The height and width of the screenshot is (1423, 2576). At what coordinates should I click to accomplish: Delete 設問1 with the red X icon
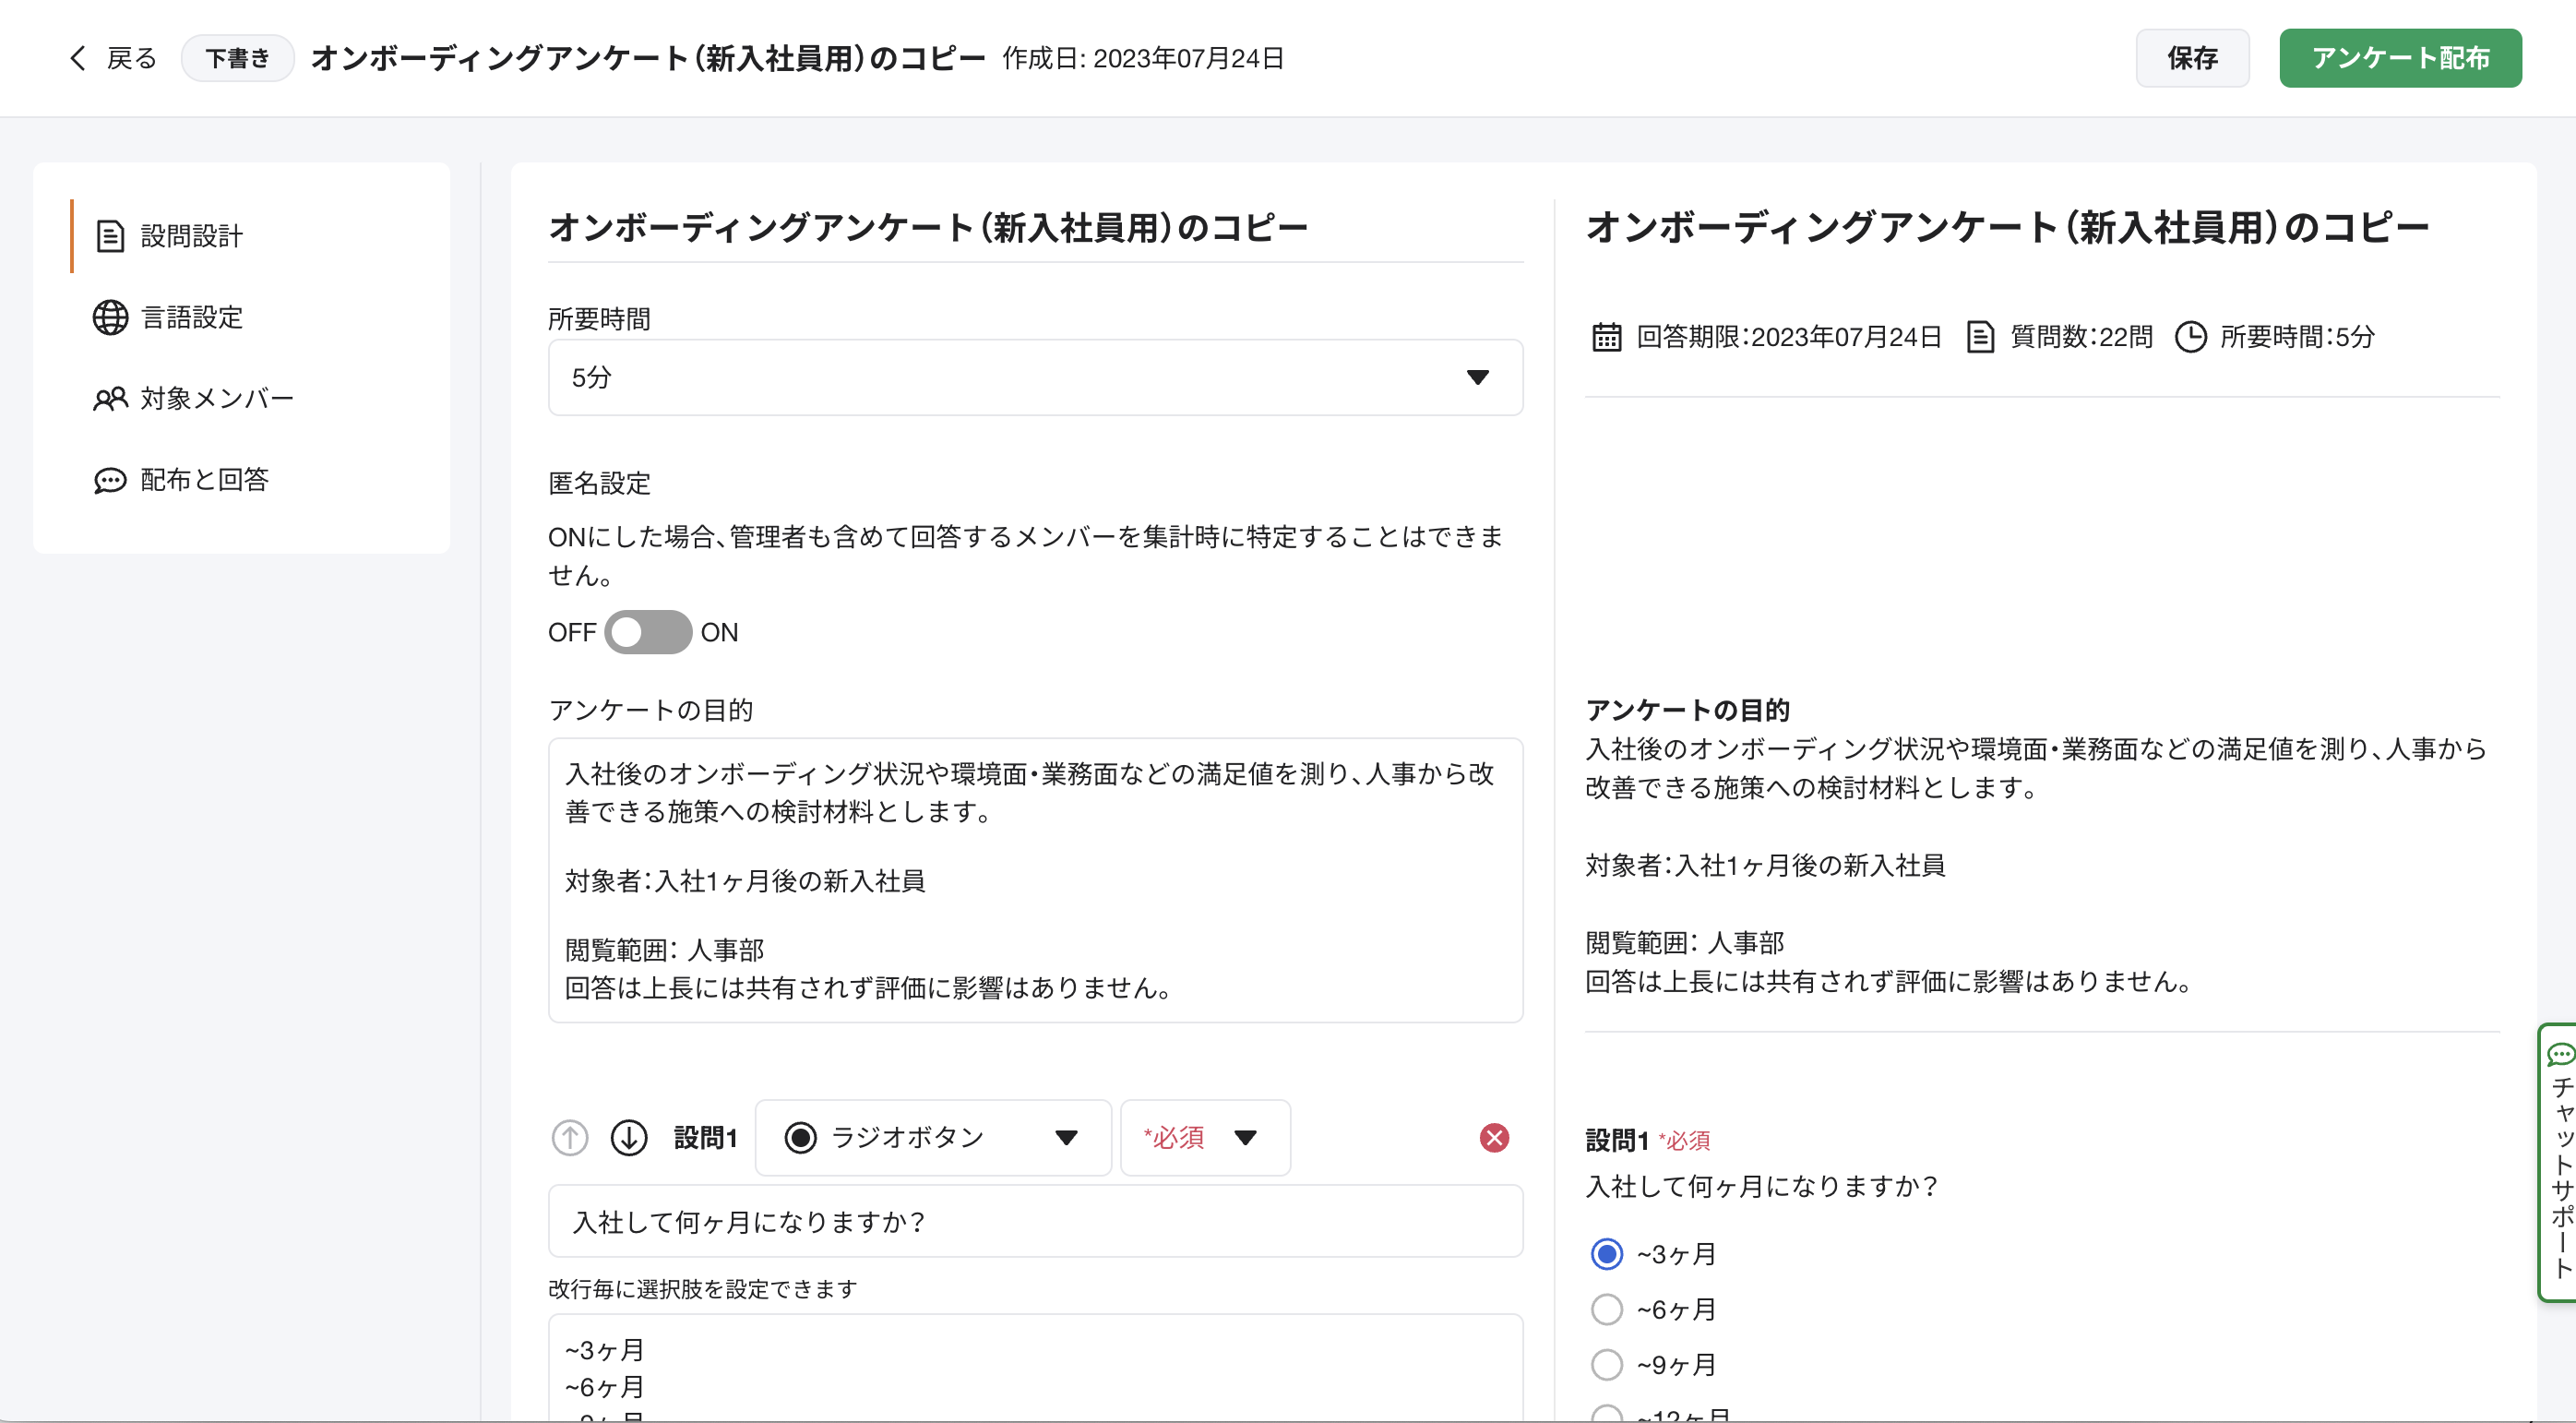1494,1137
